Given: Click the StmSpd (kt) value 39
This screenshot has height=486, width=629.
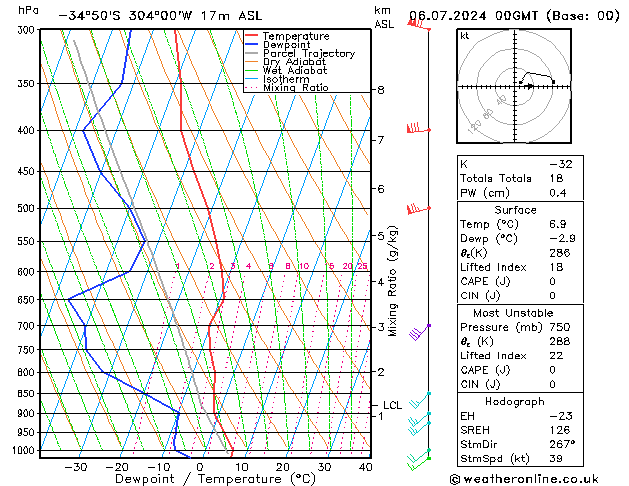Looking at the screenshot, I should (556, 459).
